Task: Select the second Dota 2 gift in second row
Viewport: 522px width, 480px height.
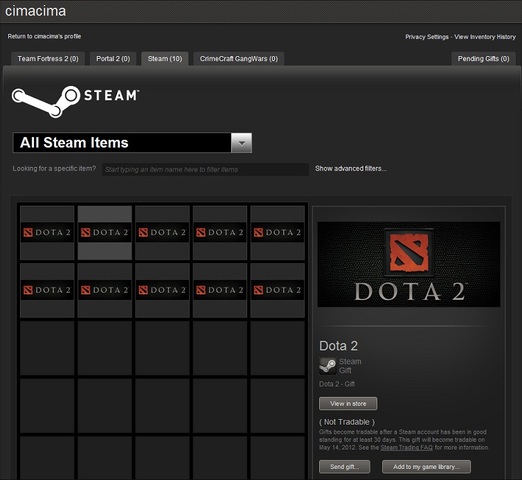Action: pos(105,290)
